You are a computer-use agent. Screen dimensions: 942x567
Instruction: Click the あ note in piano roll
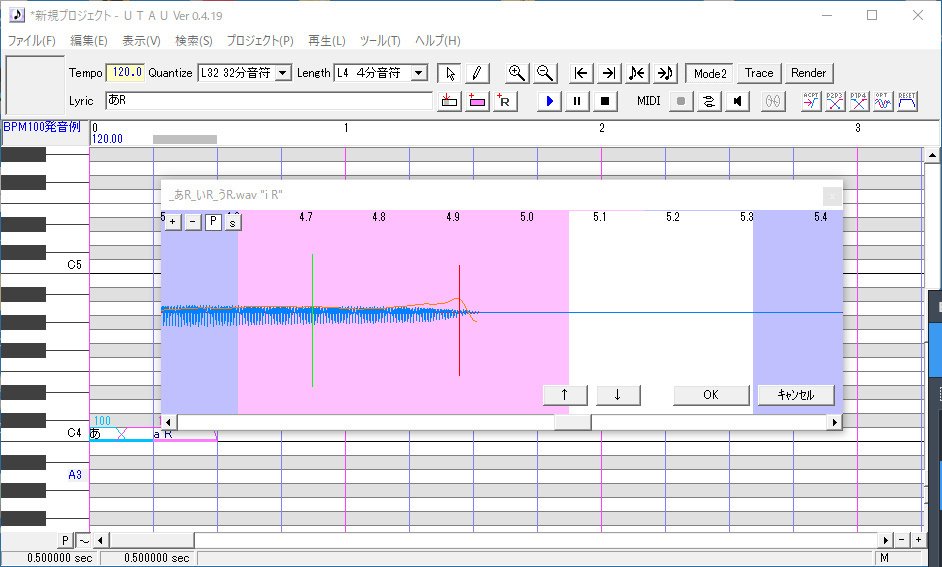coord(121,434)
